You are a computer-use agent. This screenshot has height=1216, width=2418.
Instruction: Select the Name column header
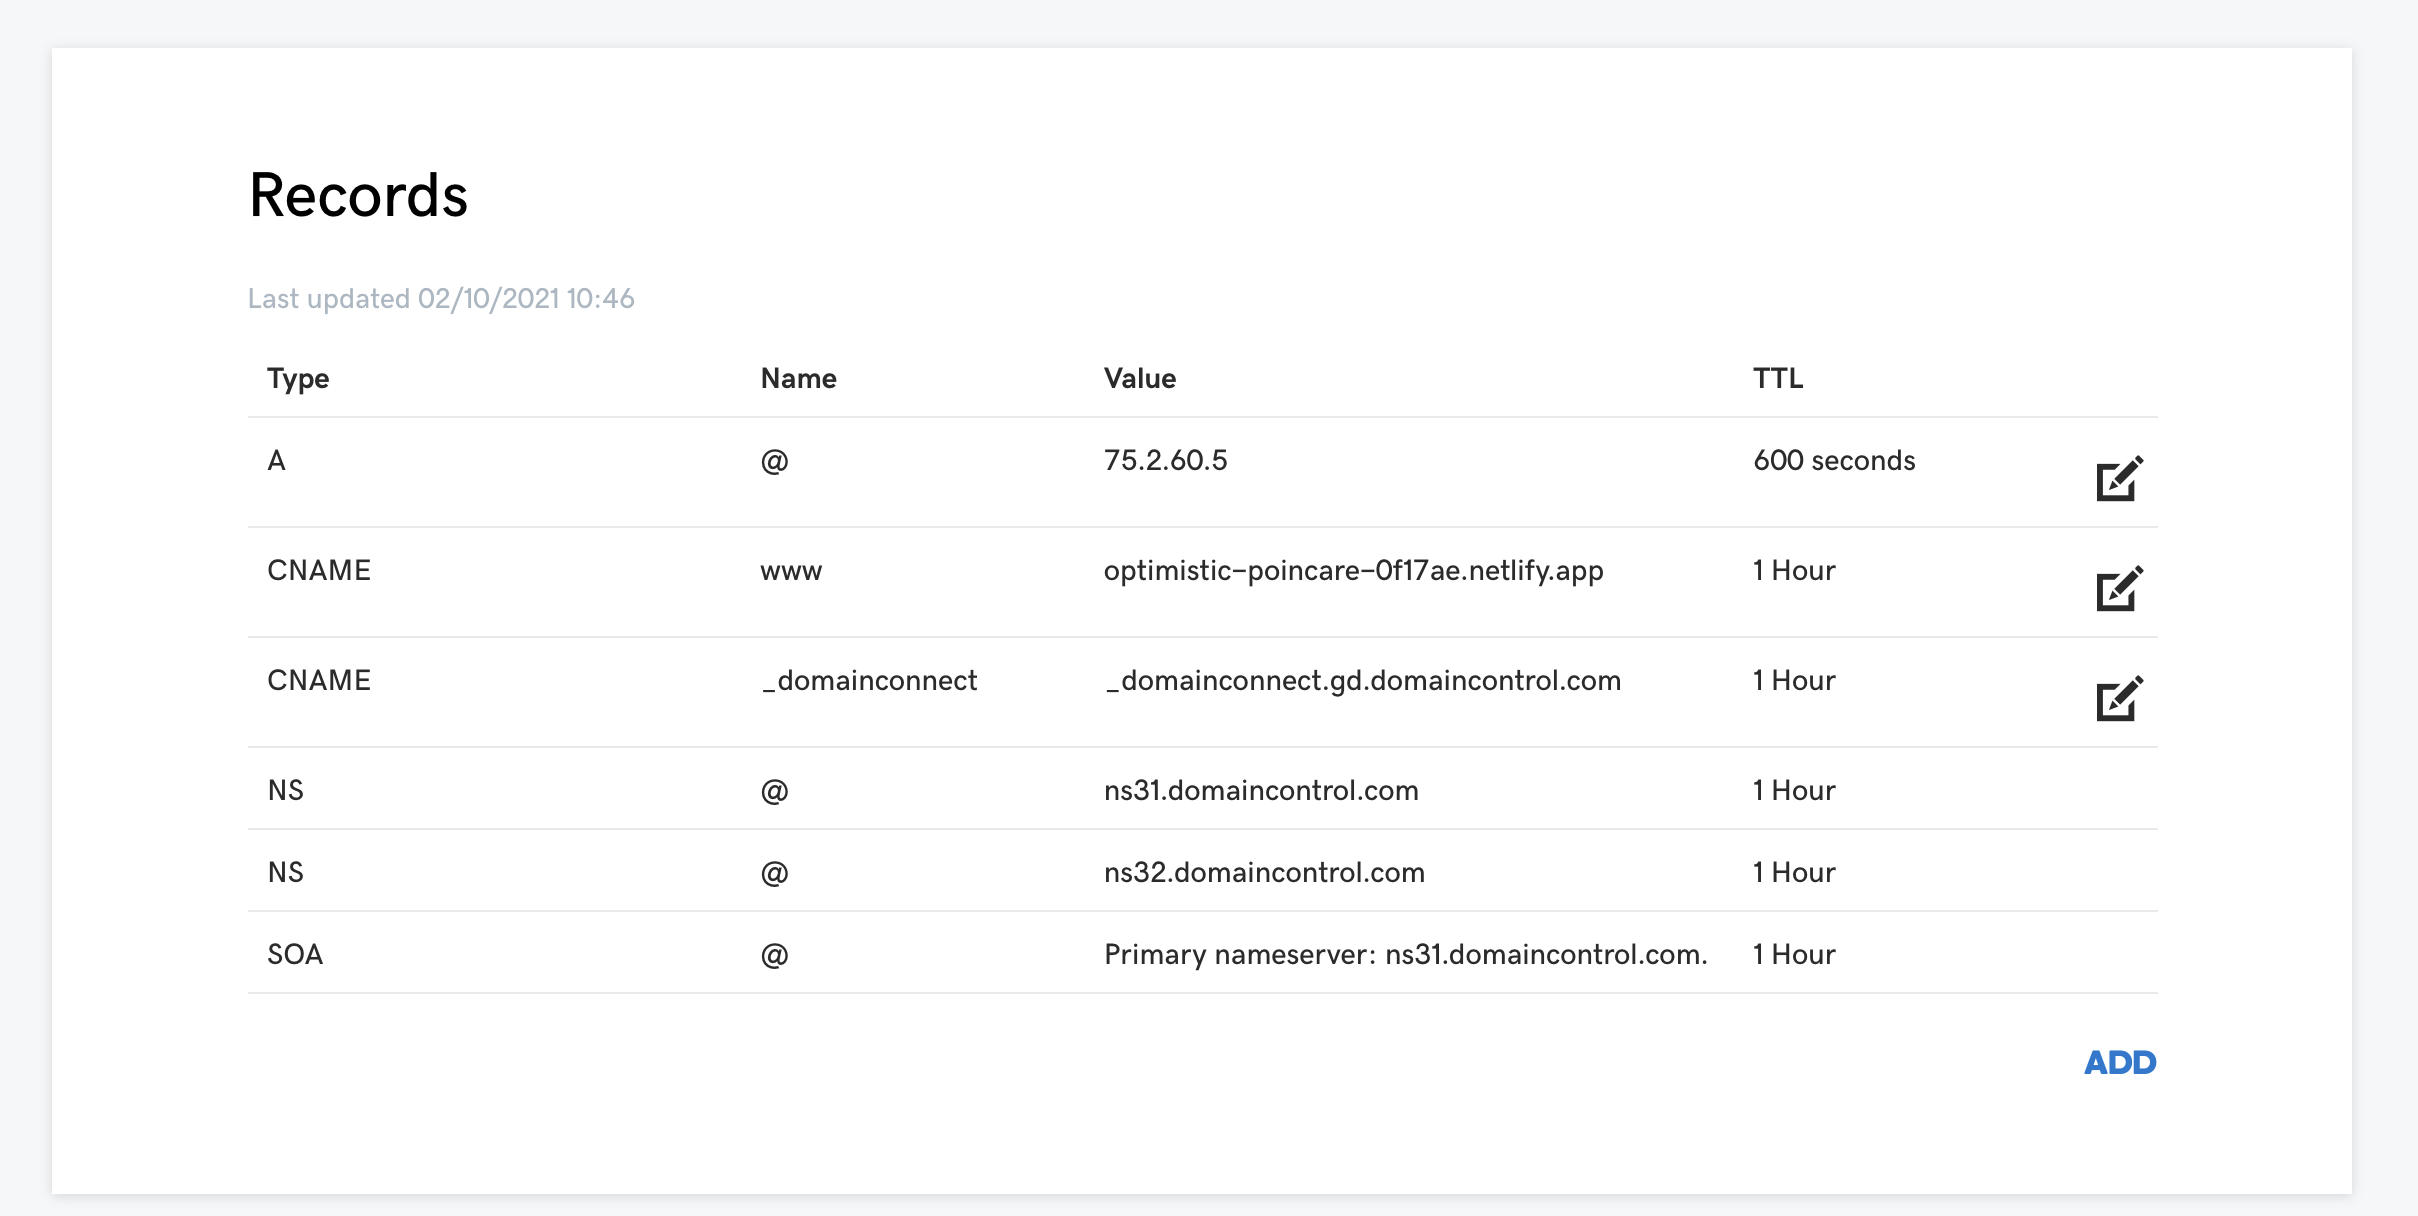(798, 378)
